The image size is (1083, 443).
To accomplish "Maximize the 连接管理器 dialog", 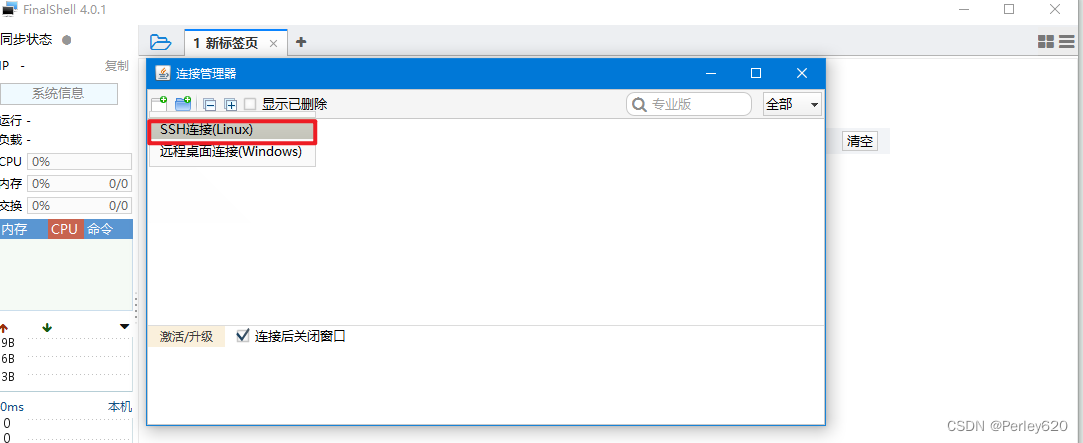I will coord(756,73).
